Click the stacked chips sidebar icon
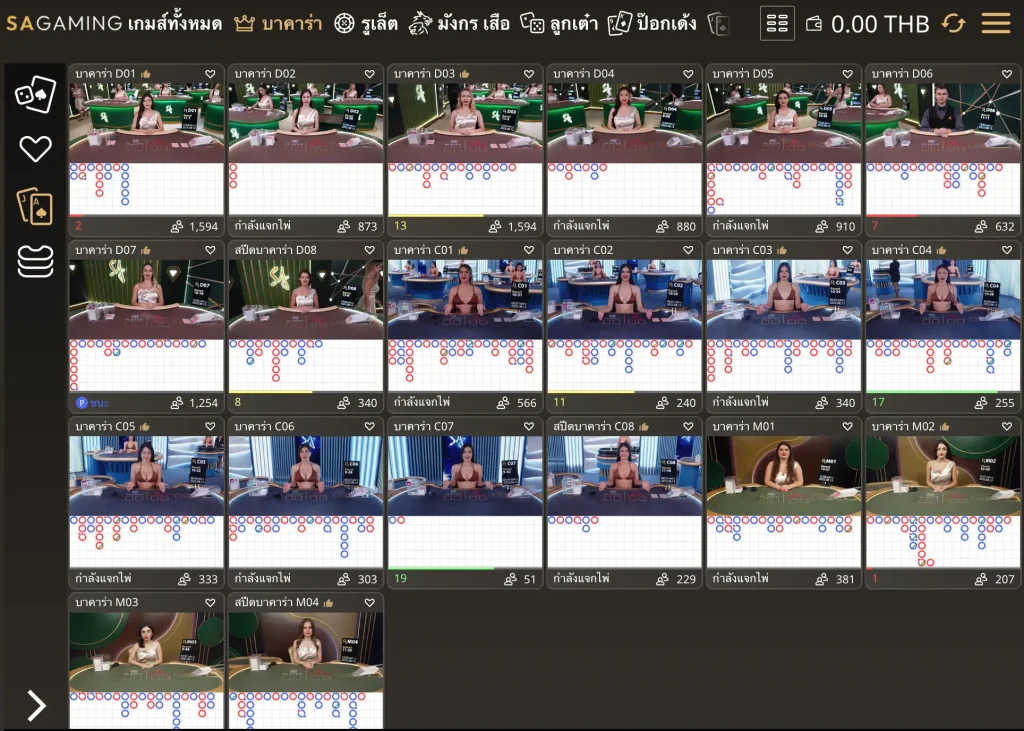1024x731 pixels. [x=35, y=261]
